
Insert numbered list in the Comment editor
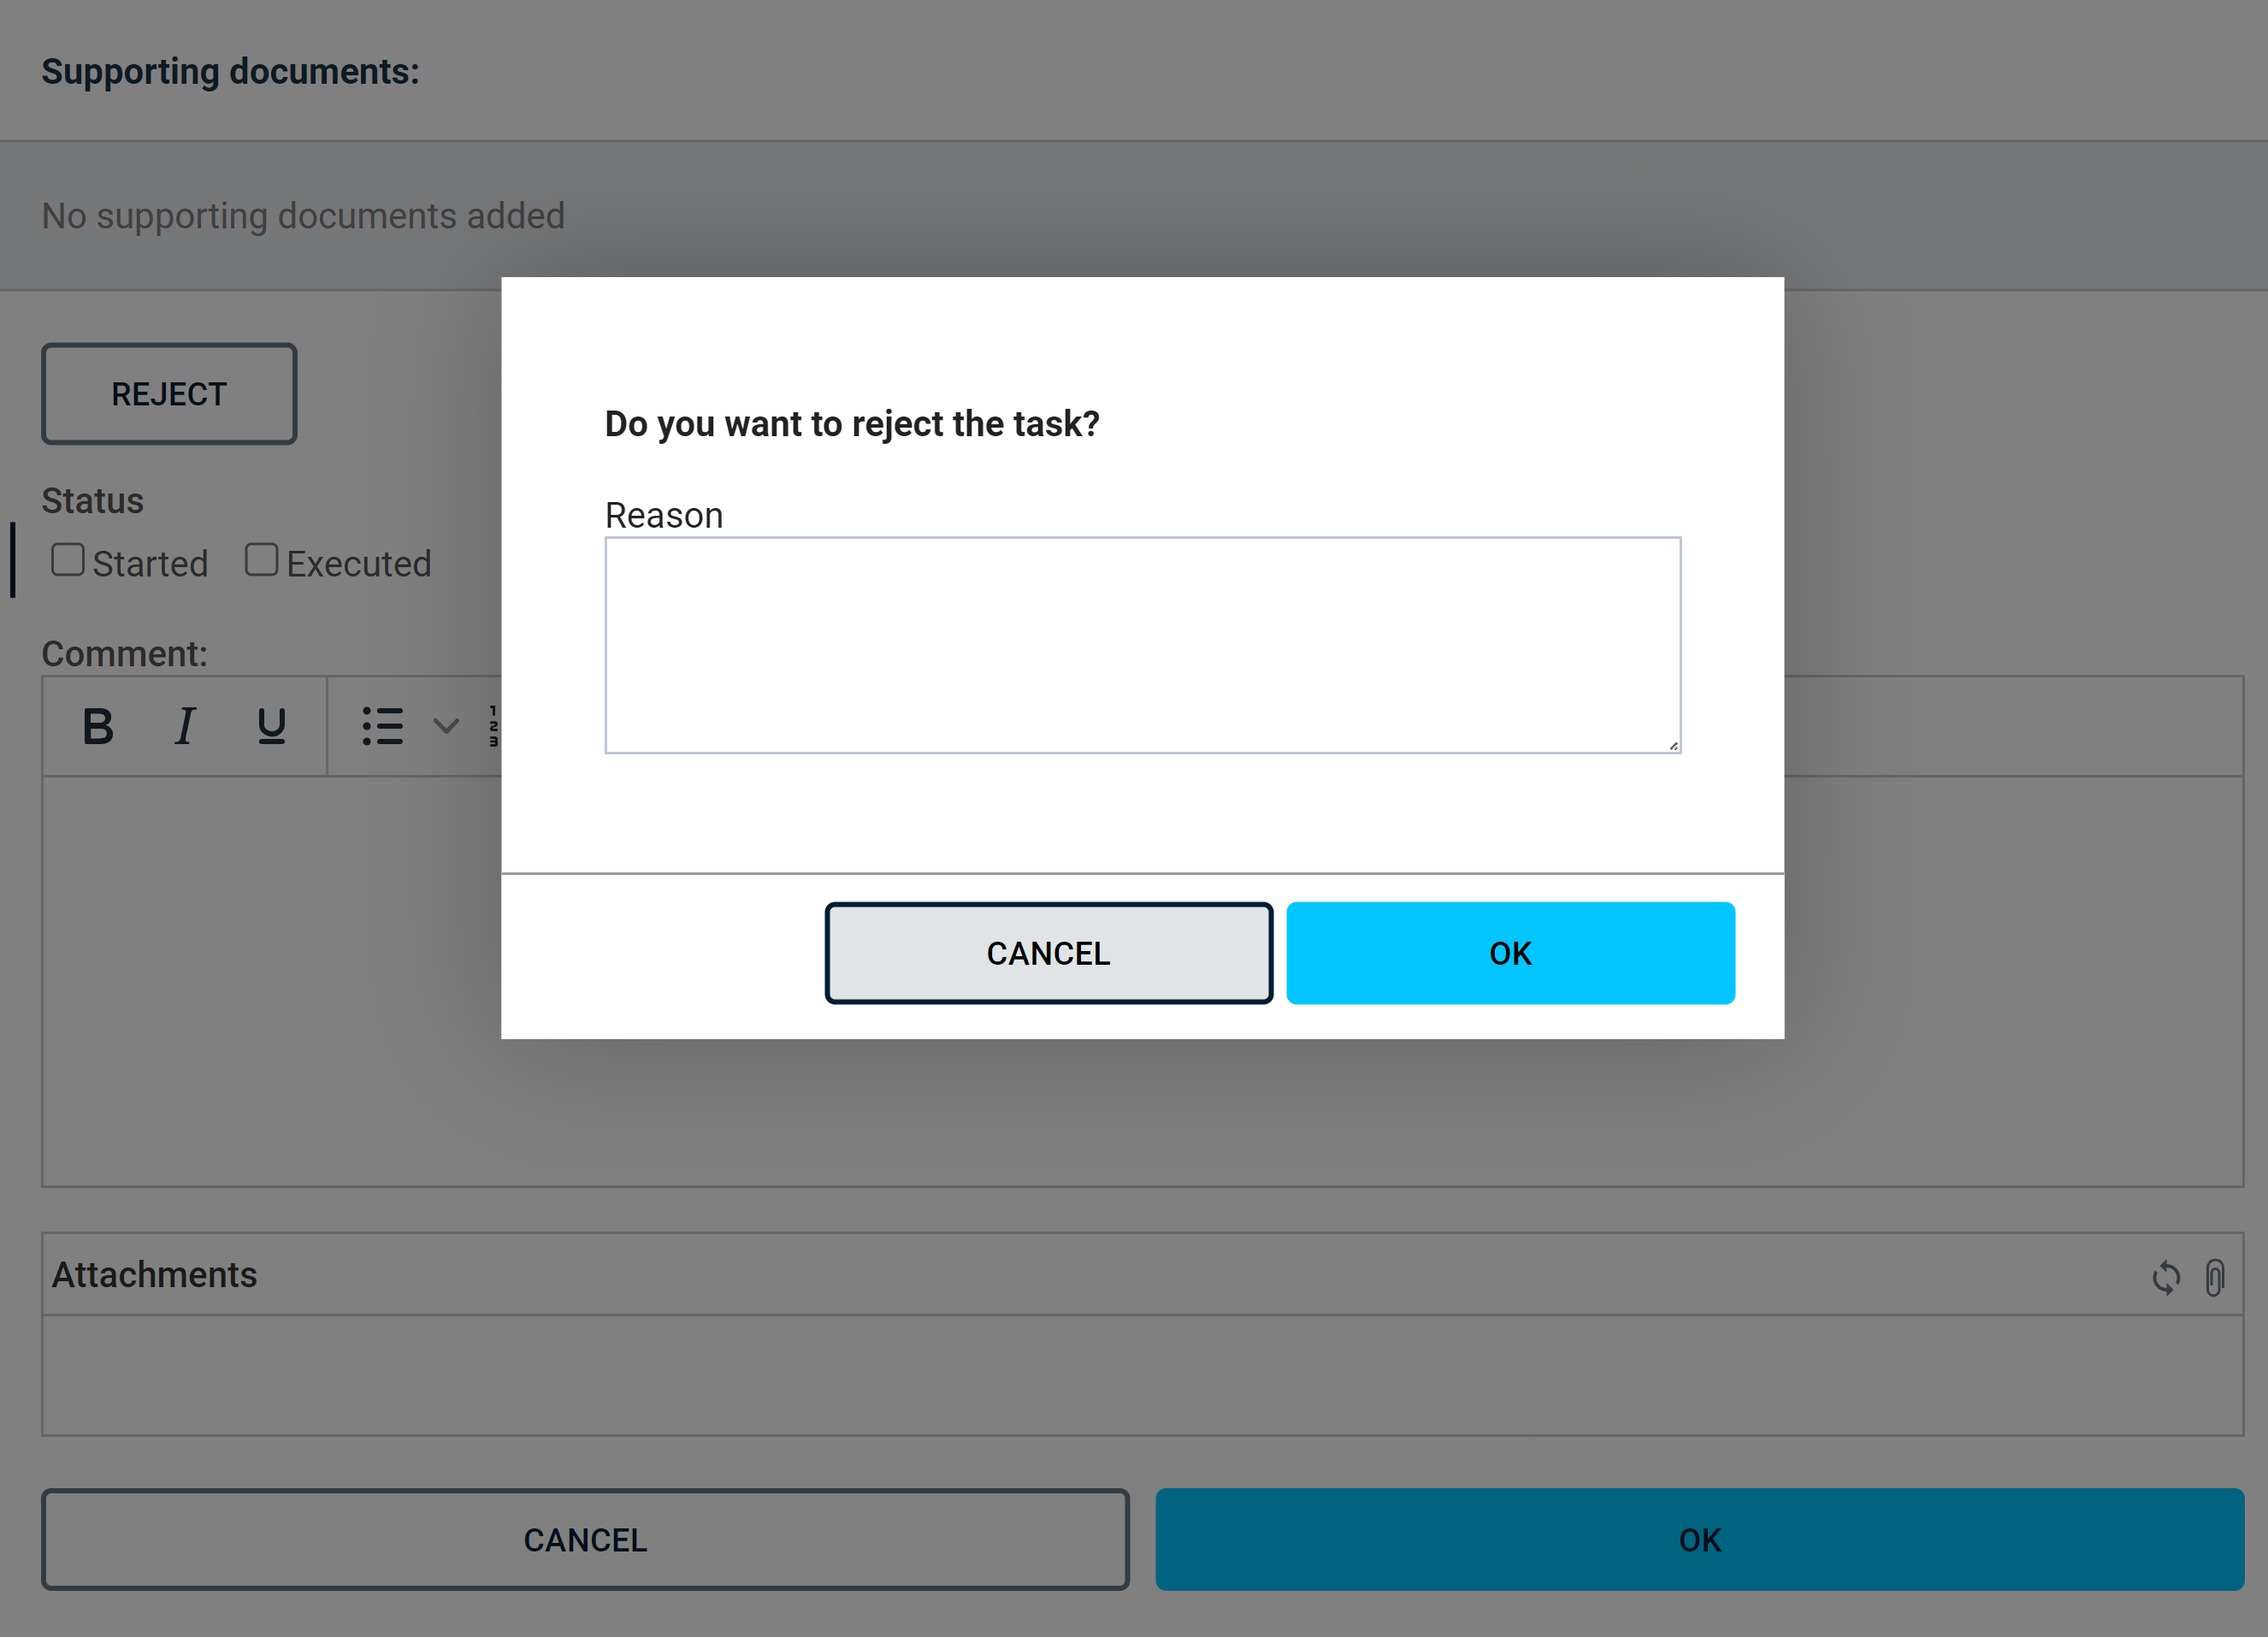click(494, 726)
